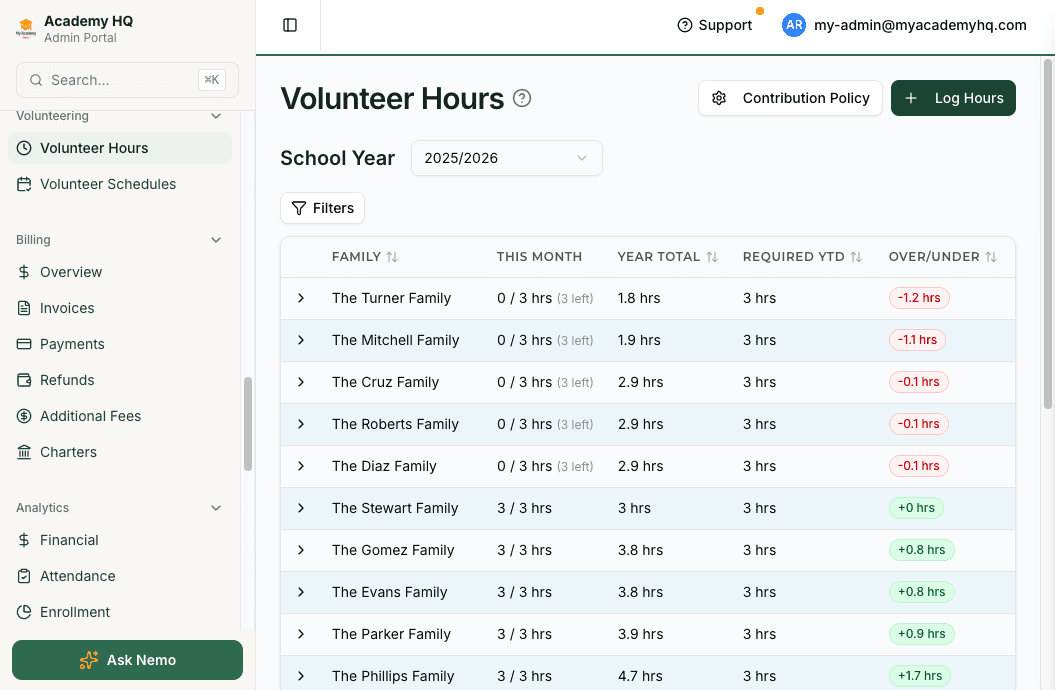Click the +1.7 hrs badge
Image resolution: width=1055 pixels, height=690 pixels.
tap(920, 676)
